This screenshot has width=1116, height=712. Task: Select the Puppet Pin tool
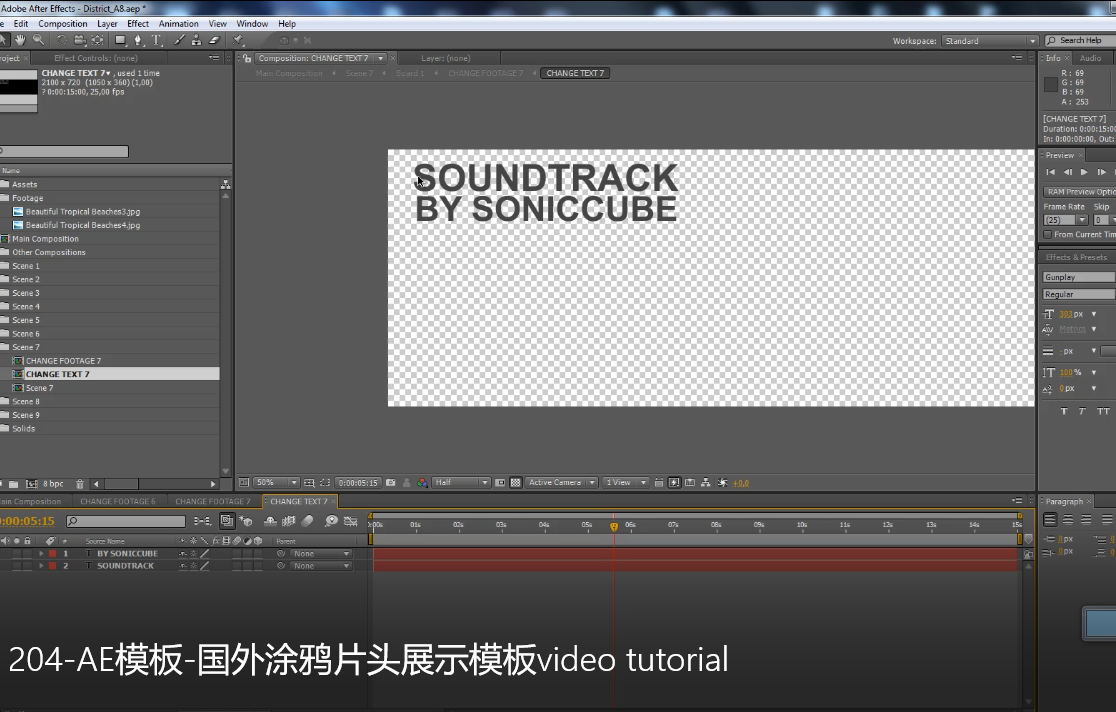click(x=239, y=40)
